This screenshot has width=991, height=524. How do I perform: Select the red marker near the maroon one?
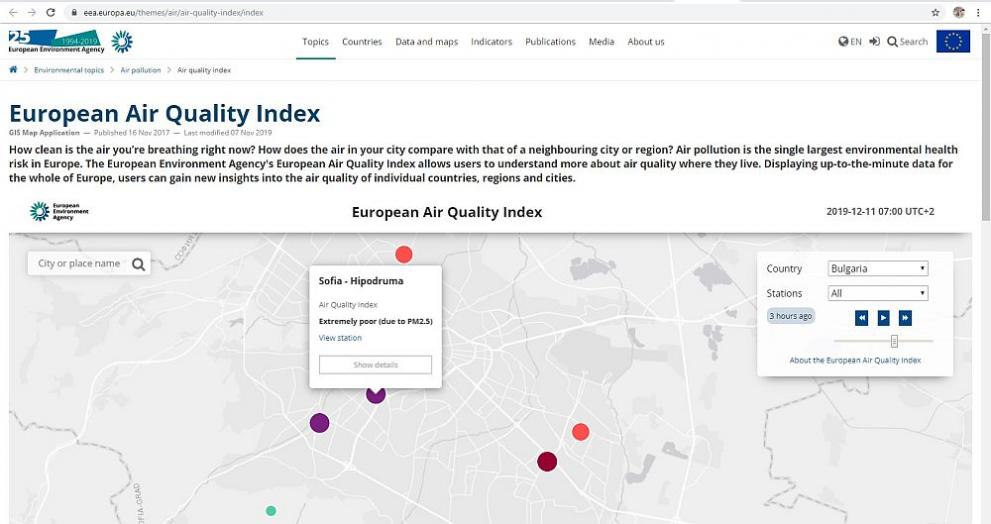pos(581,432)
